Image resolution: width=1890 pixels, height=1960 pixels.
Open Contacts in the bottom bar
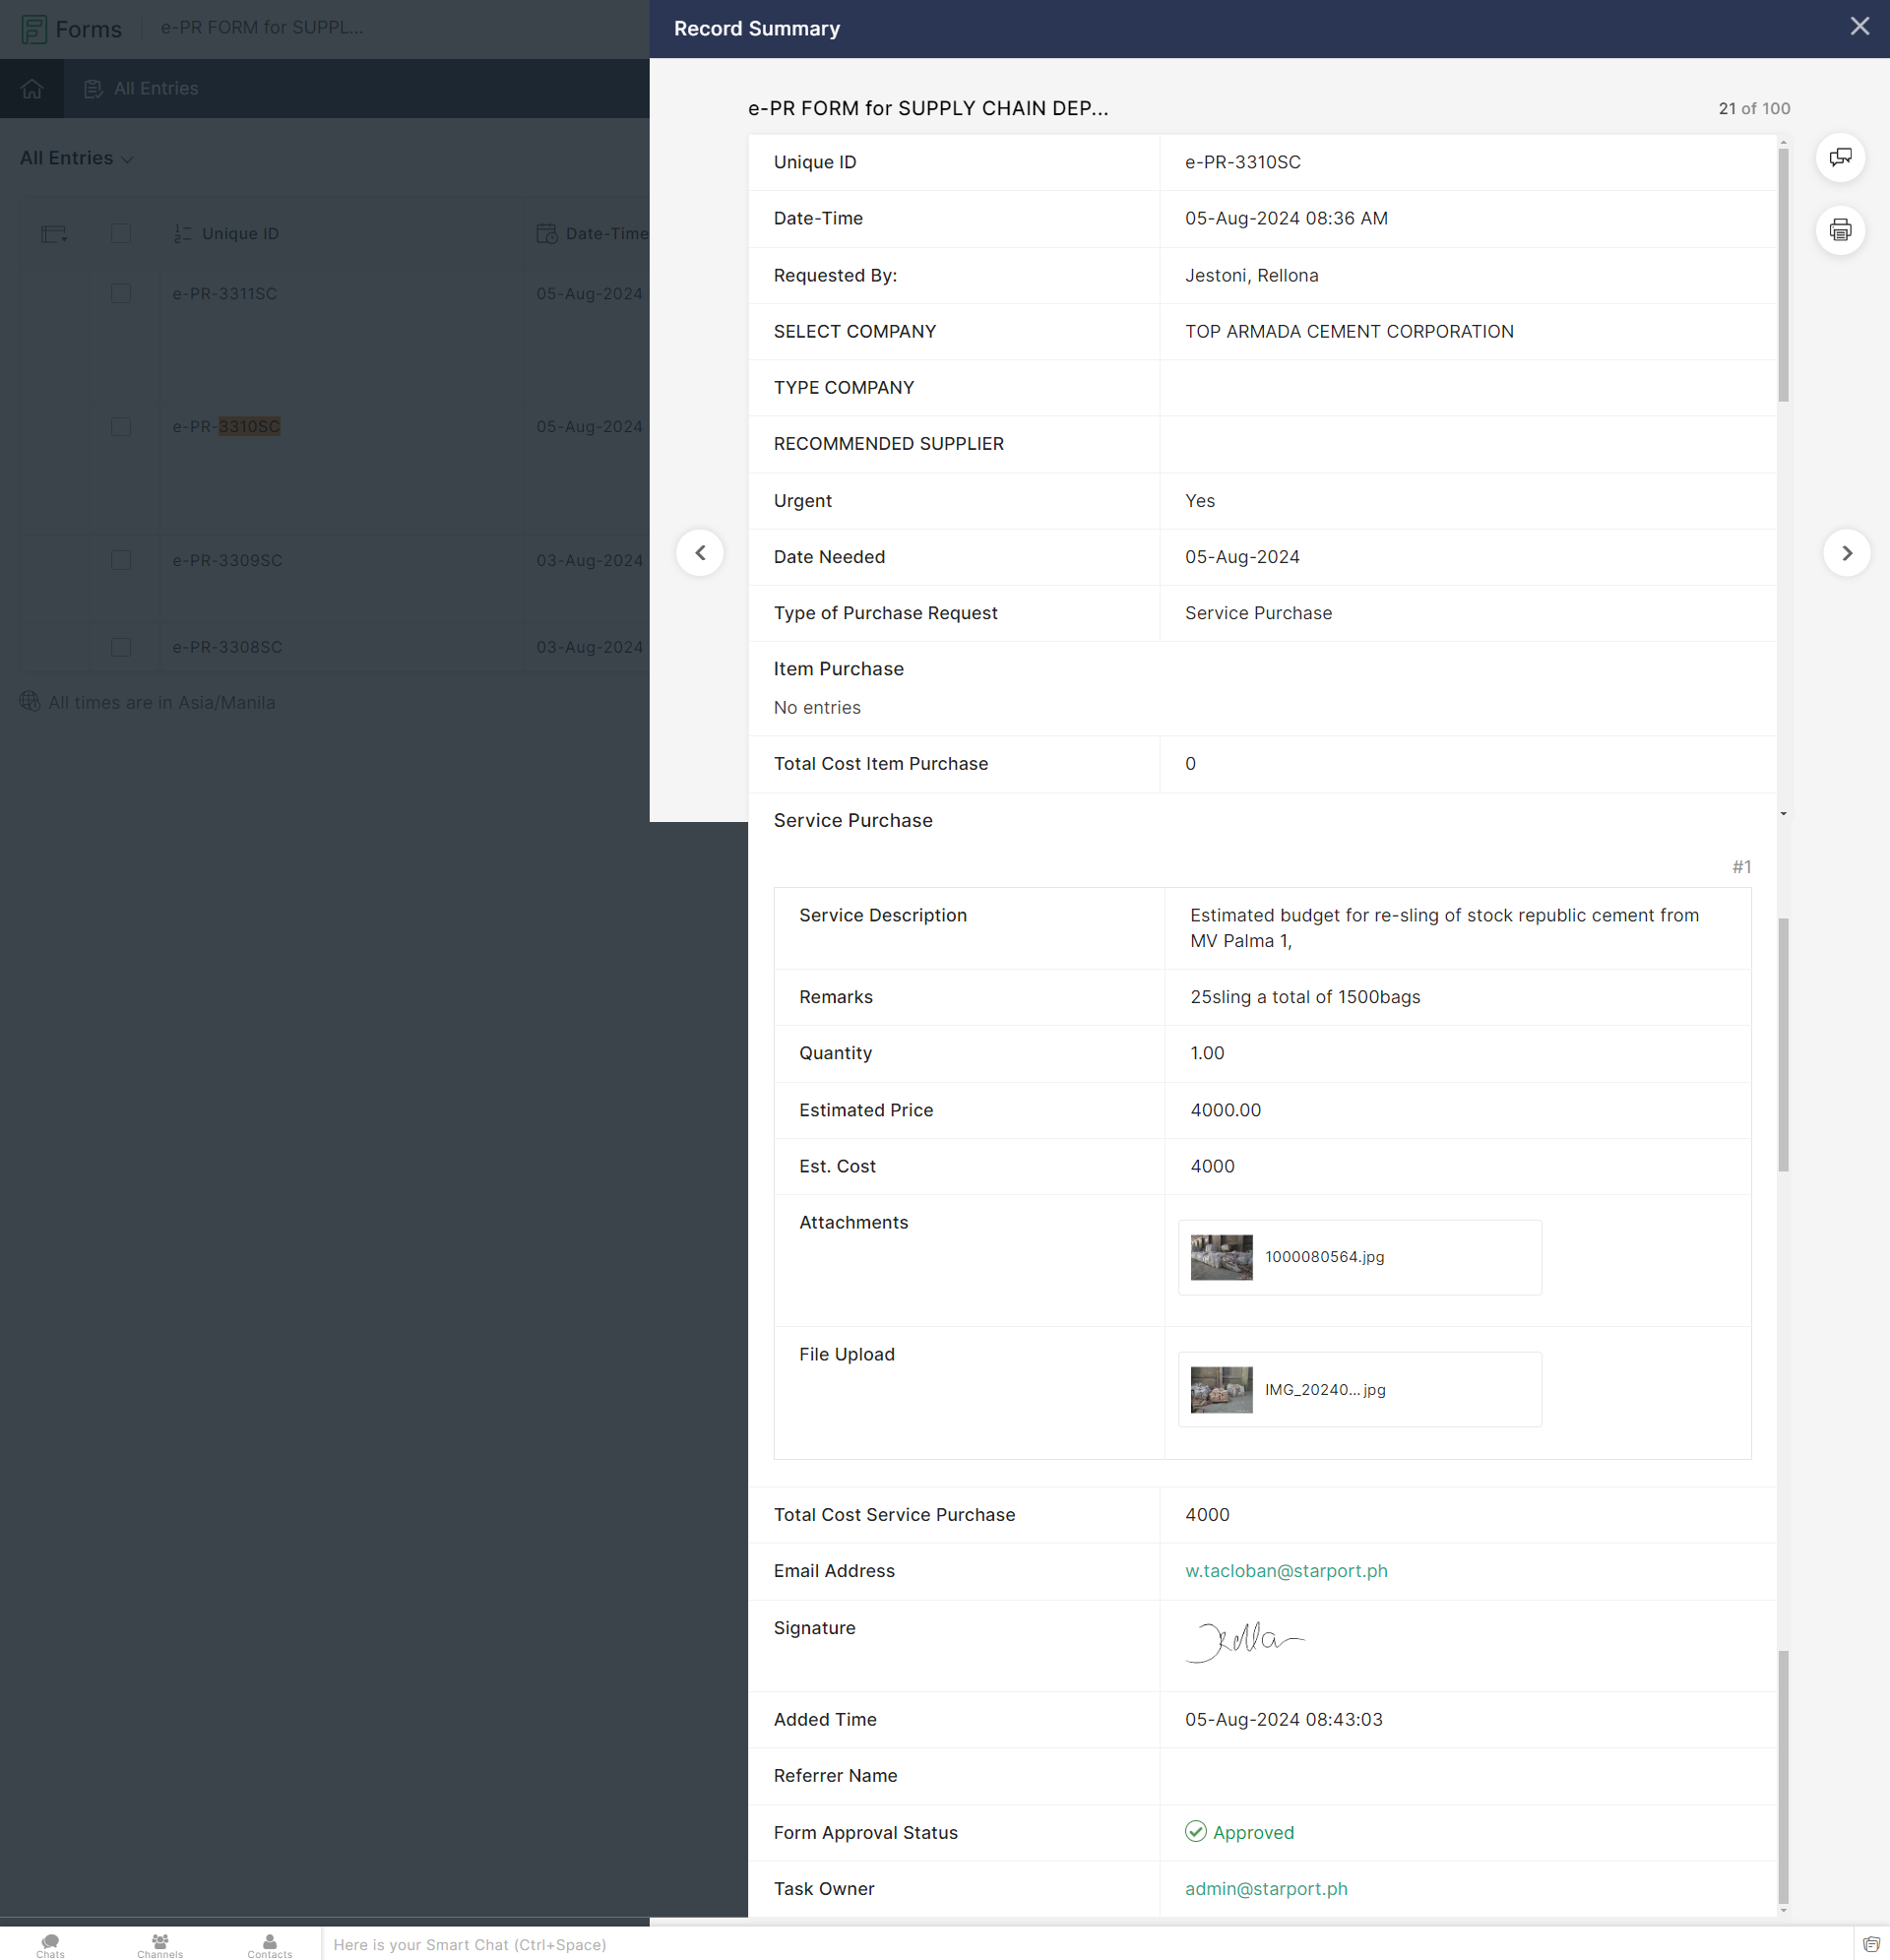(x=269, y=1944)
